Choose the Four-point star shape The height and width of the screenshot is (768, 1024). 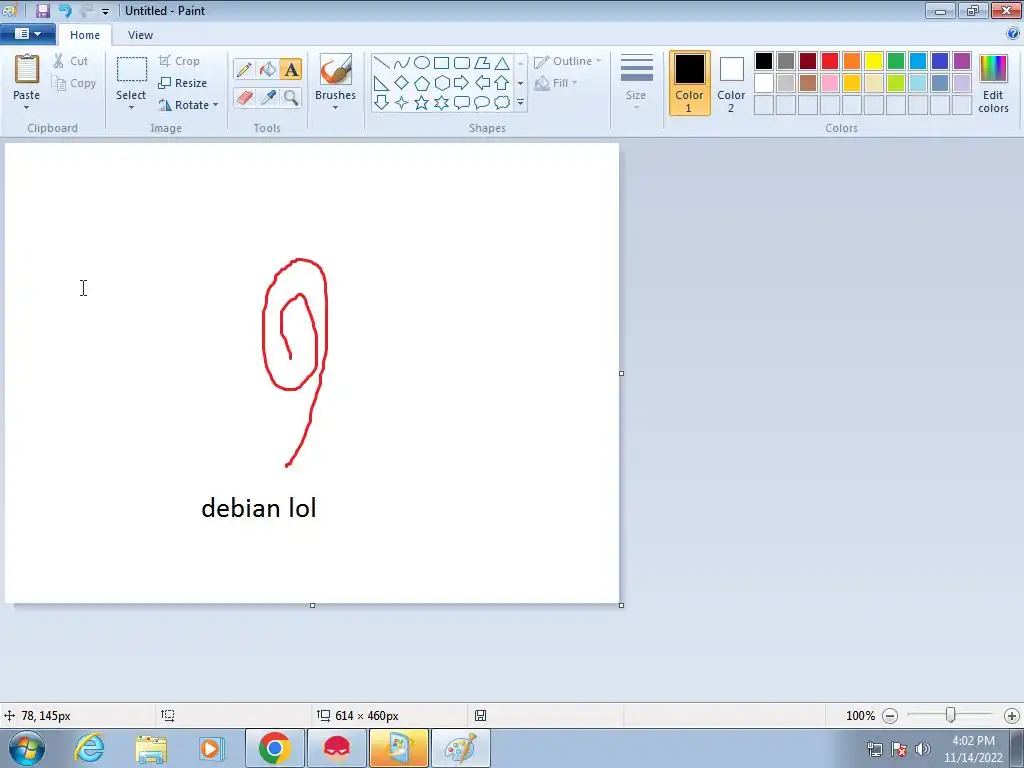tap(402, 103)
